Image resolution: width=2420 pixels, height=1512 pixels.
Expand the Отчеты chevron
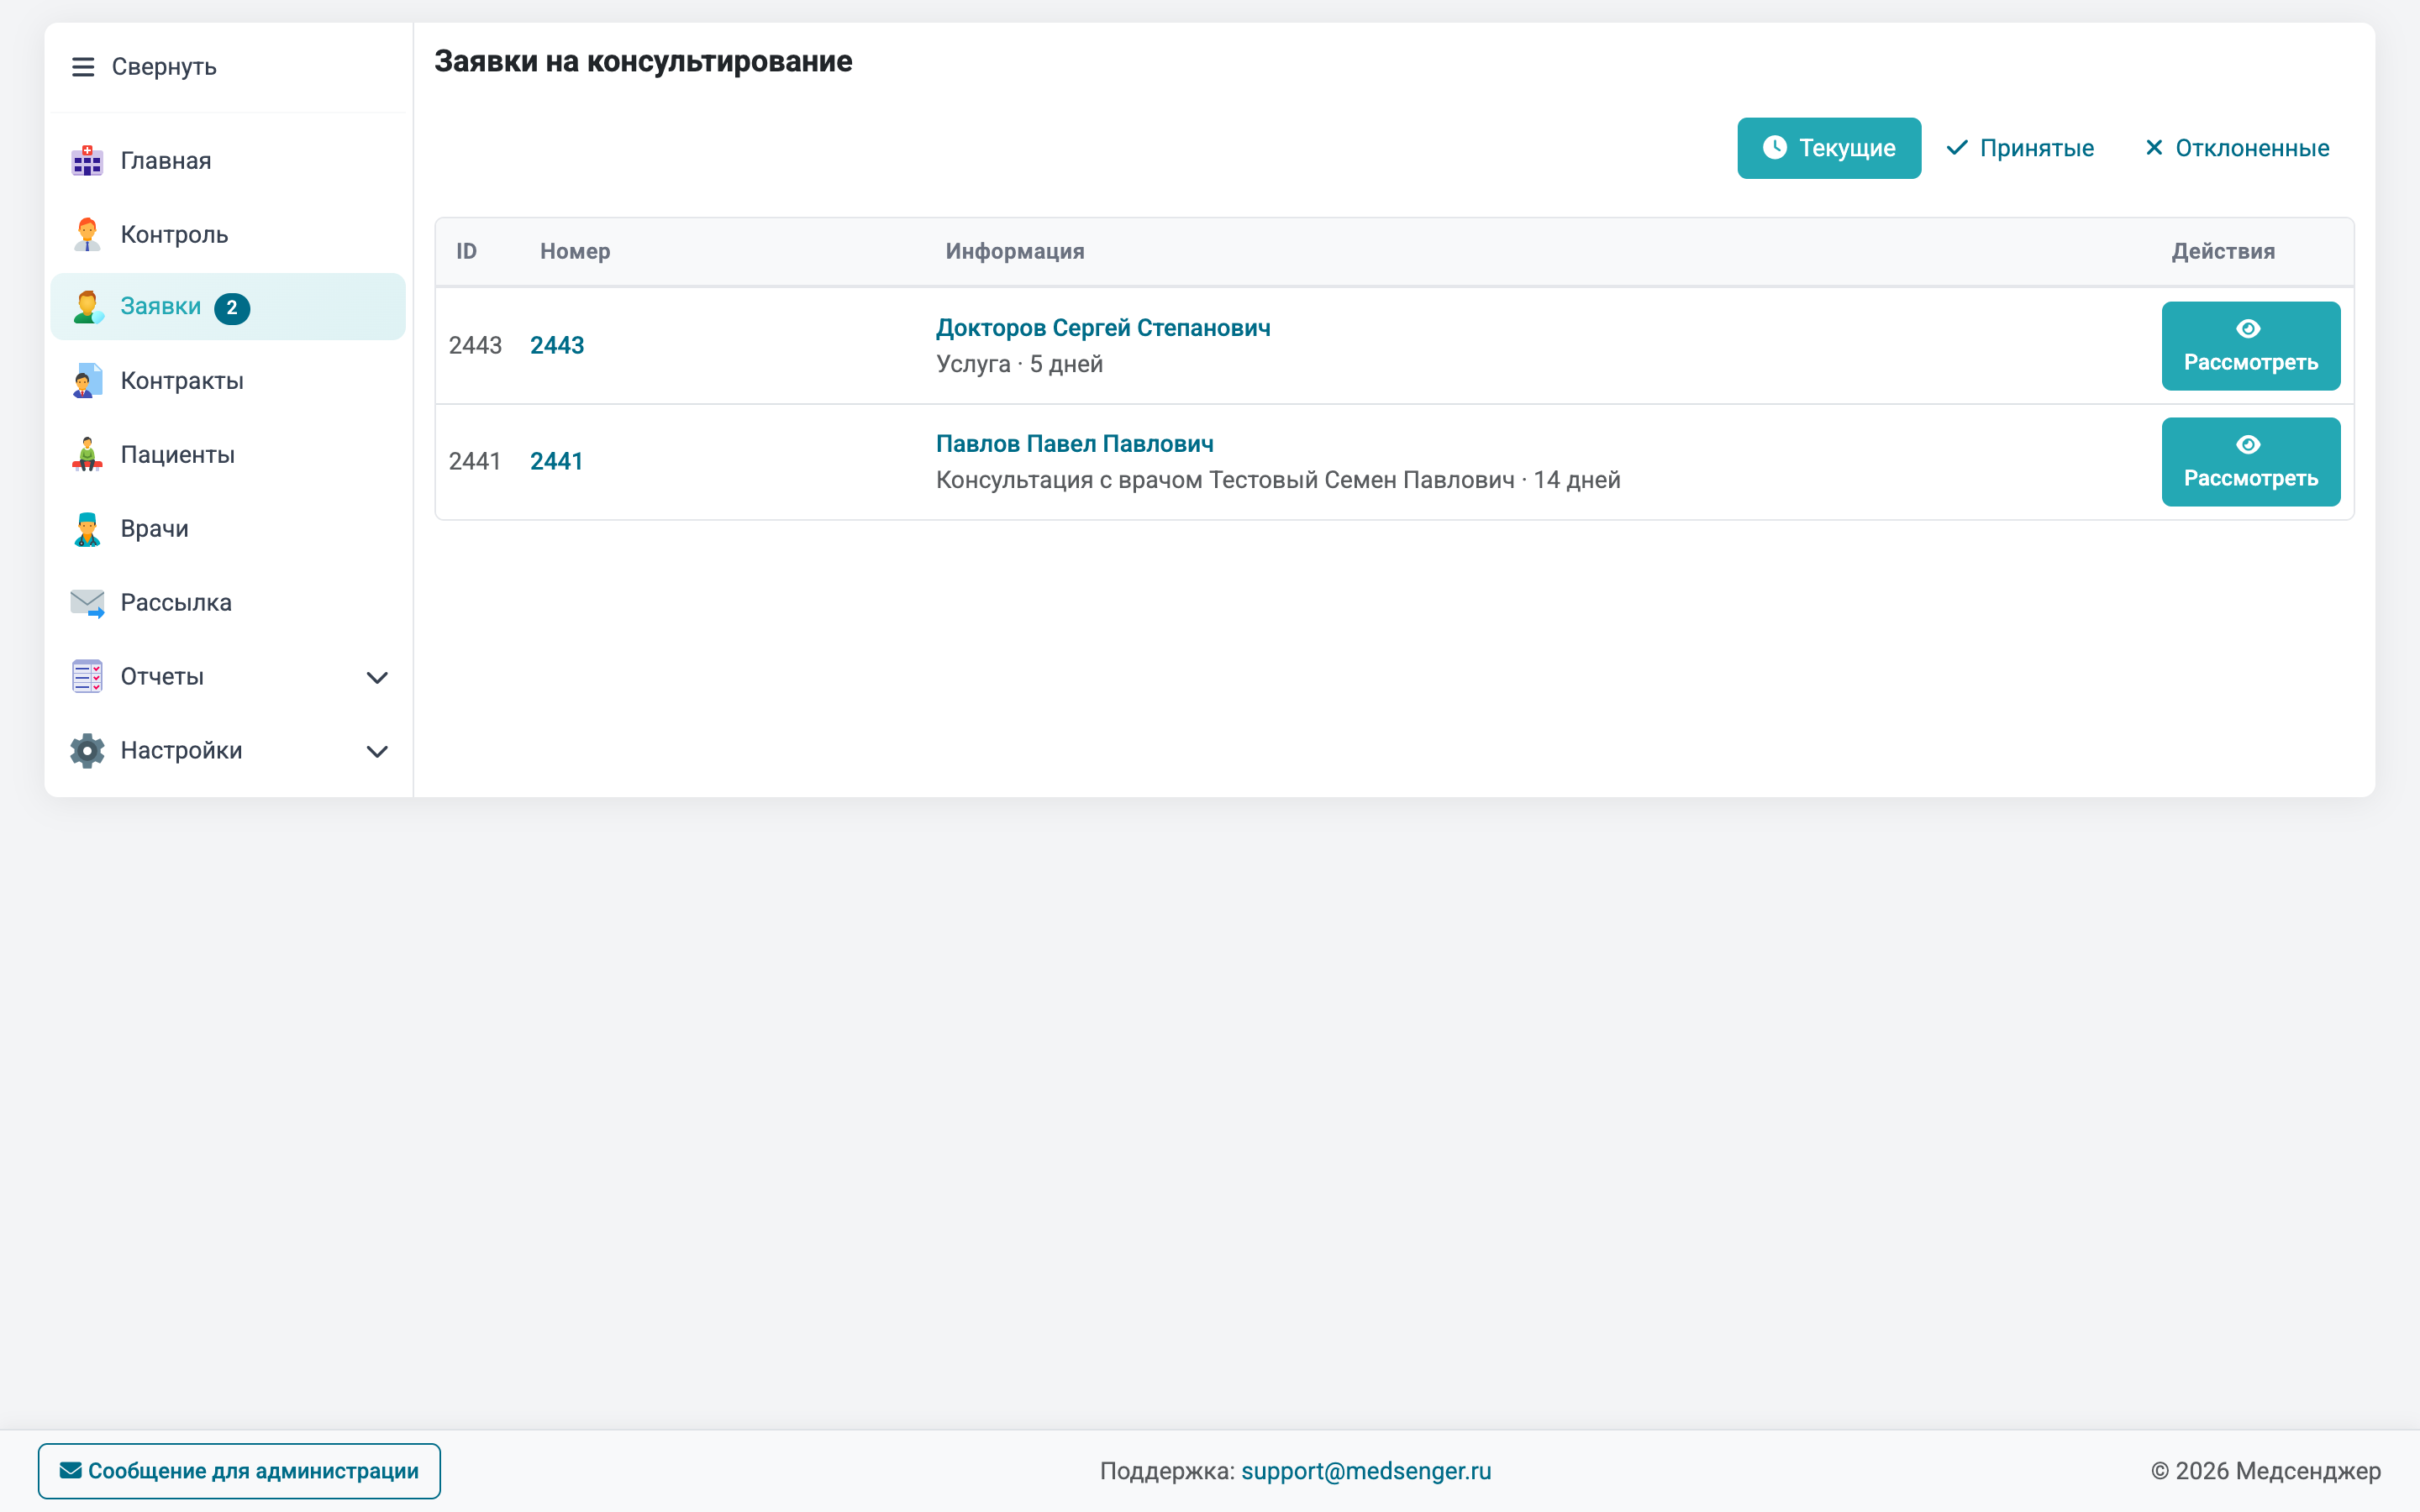(x=377, y=678)
